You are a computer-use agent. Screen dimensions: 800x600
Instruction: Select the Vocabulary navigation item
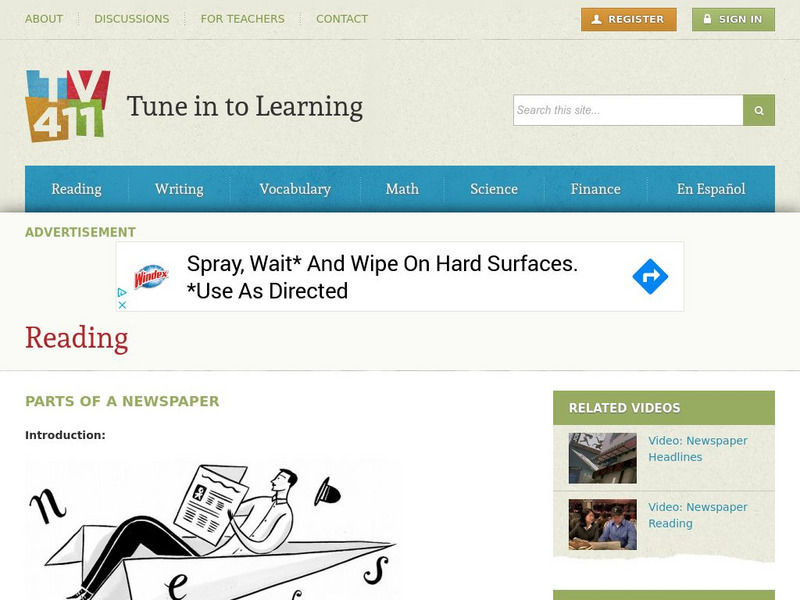coord(295,189)
